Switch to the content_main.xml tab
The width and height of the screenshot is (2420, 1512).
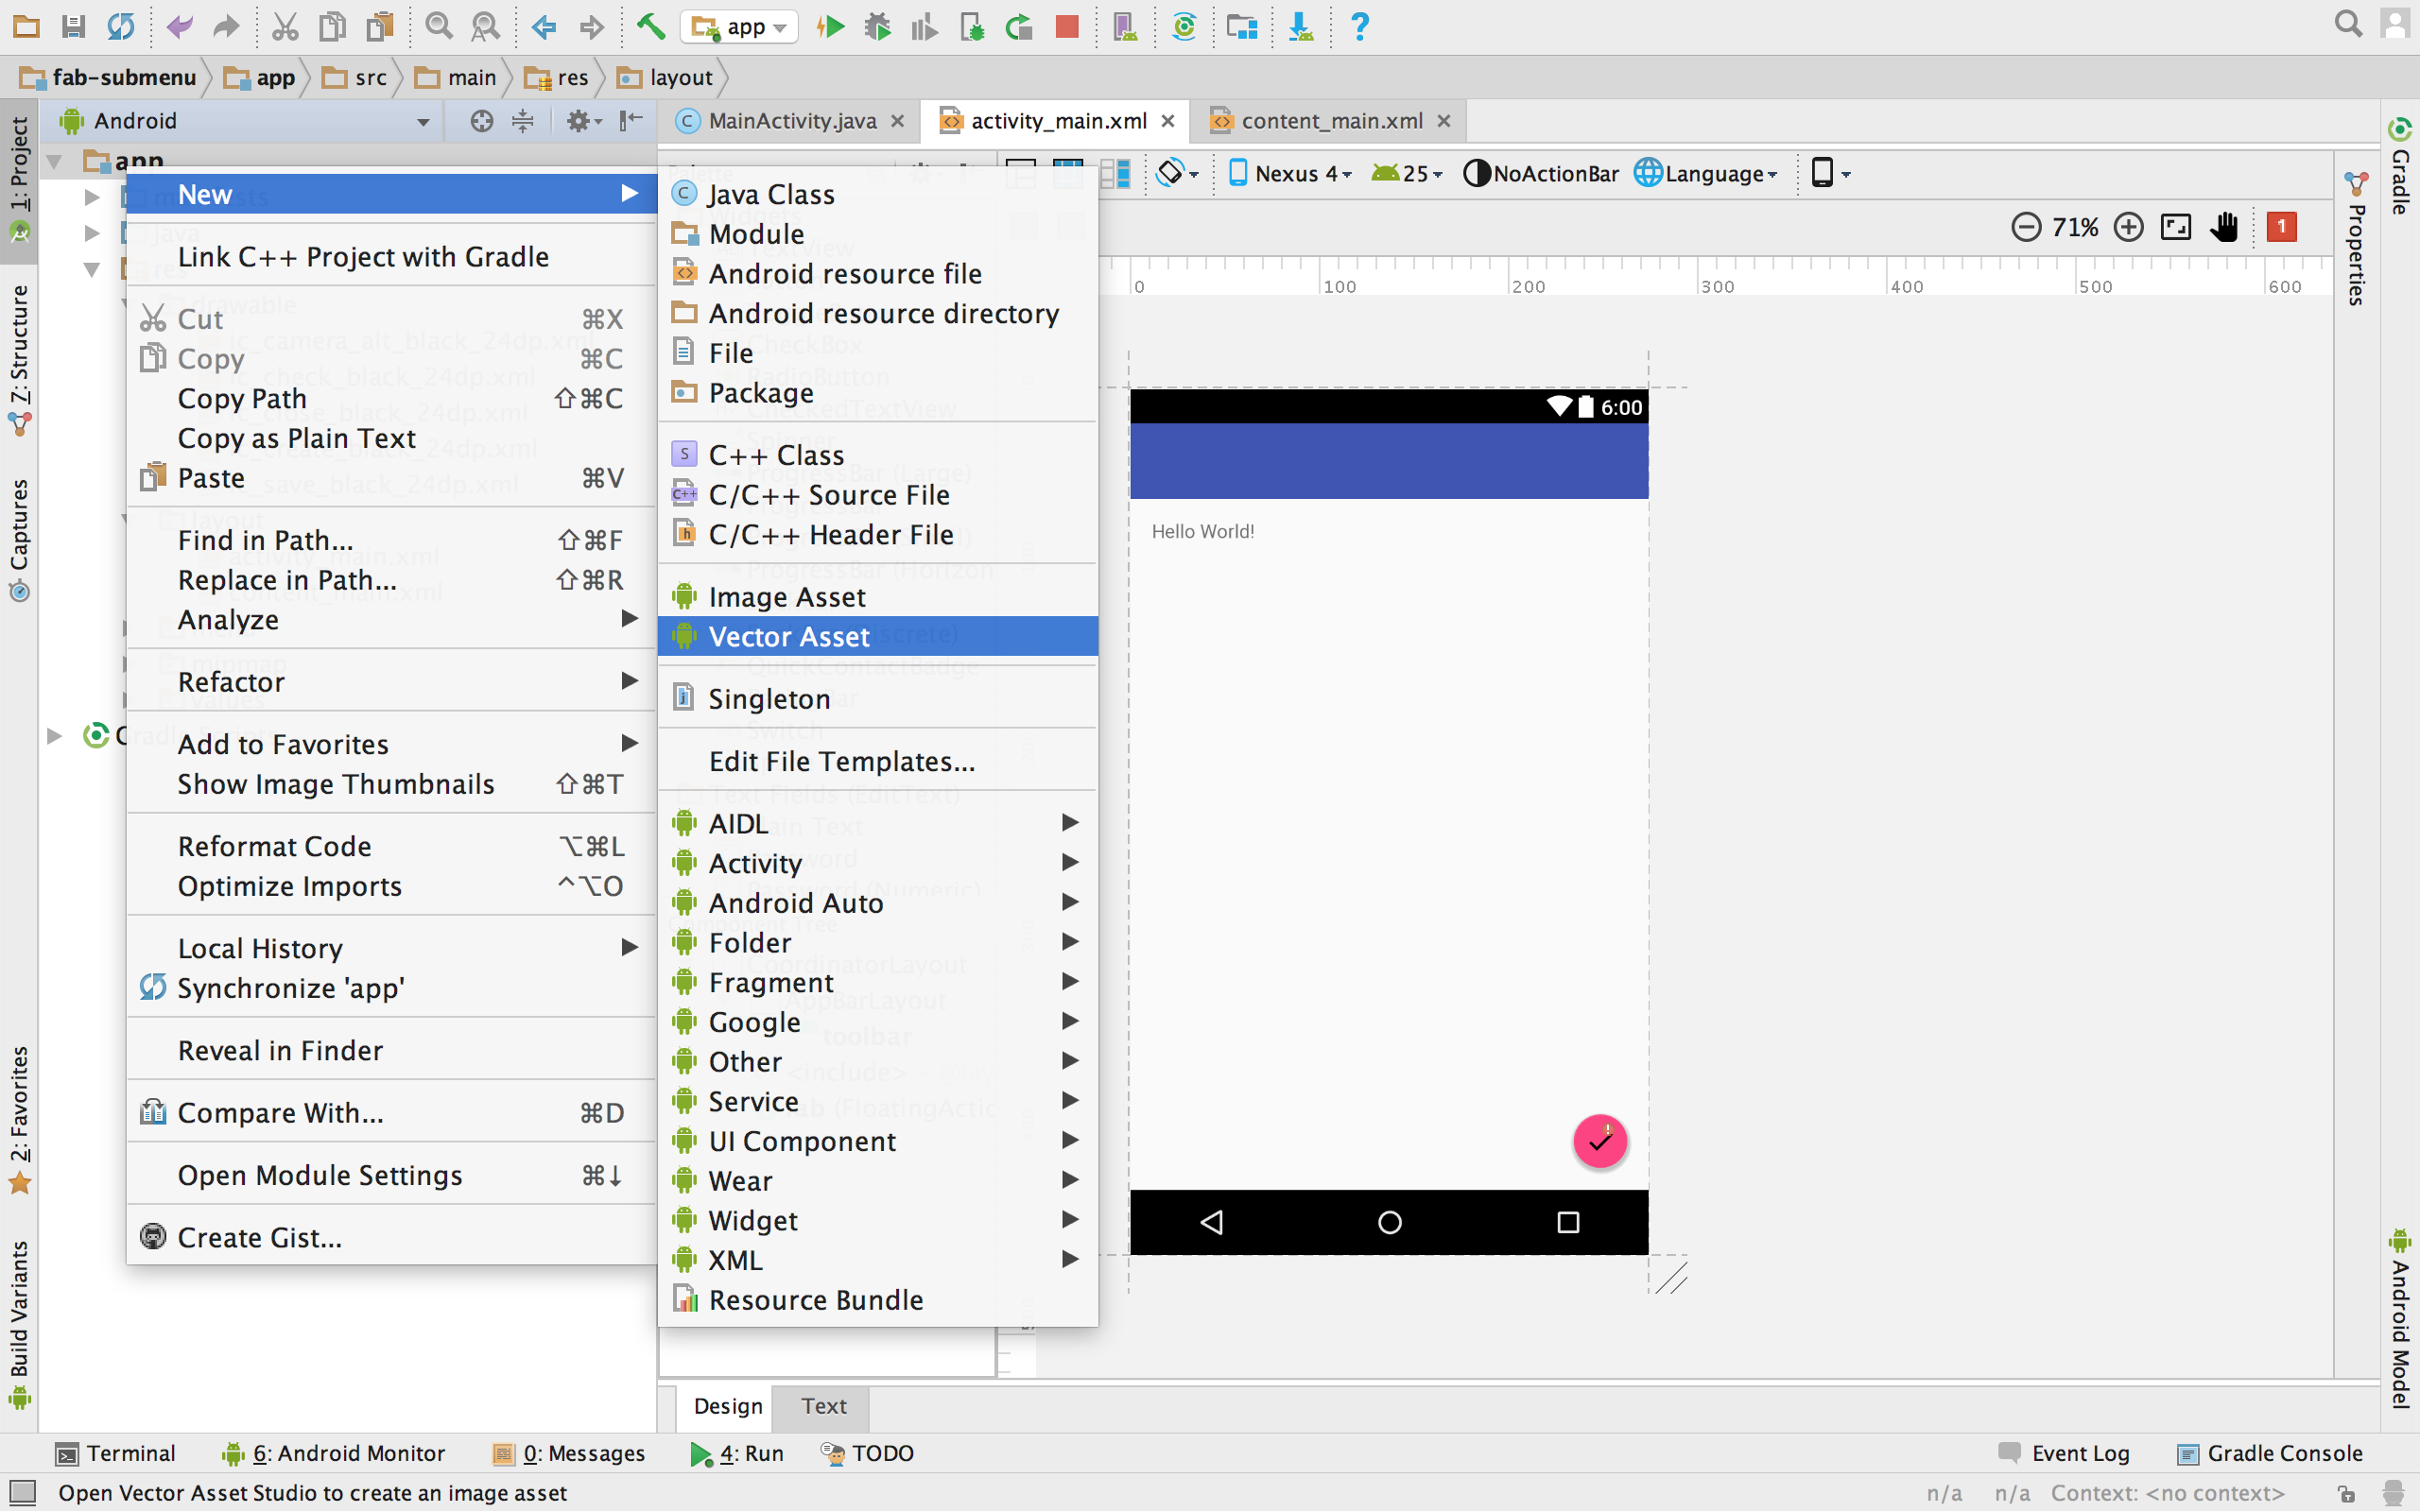point(1330,121)
